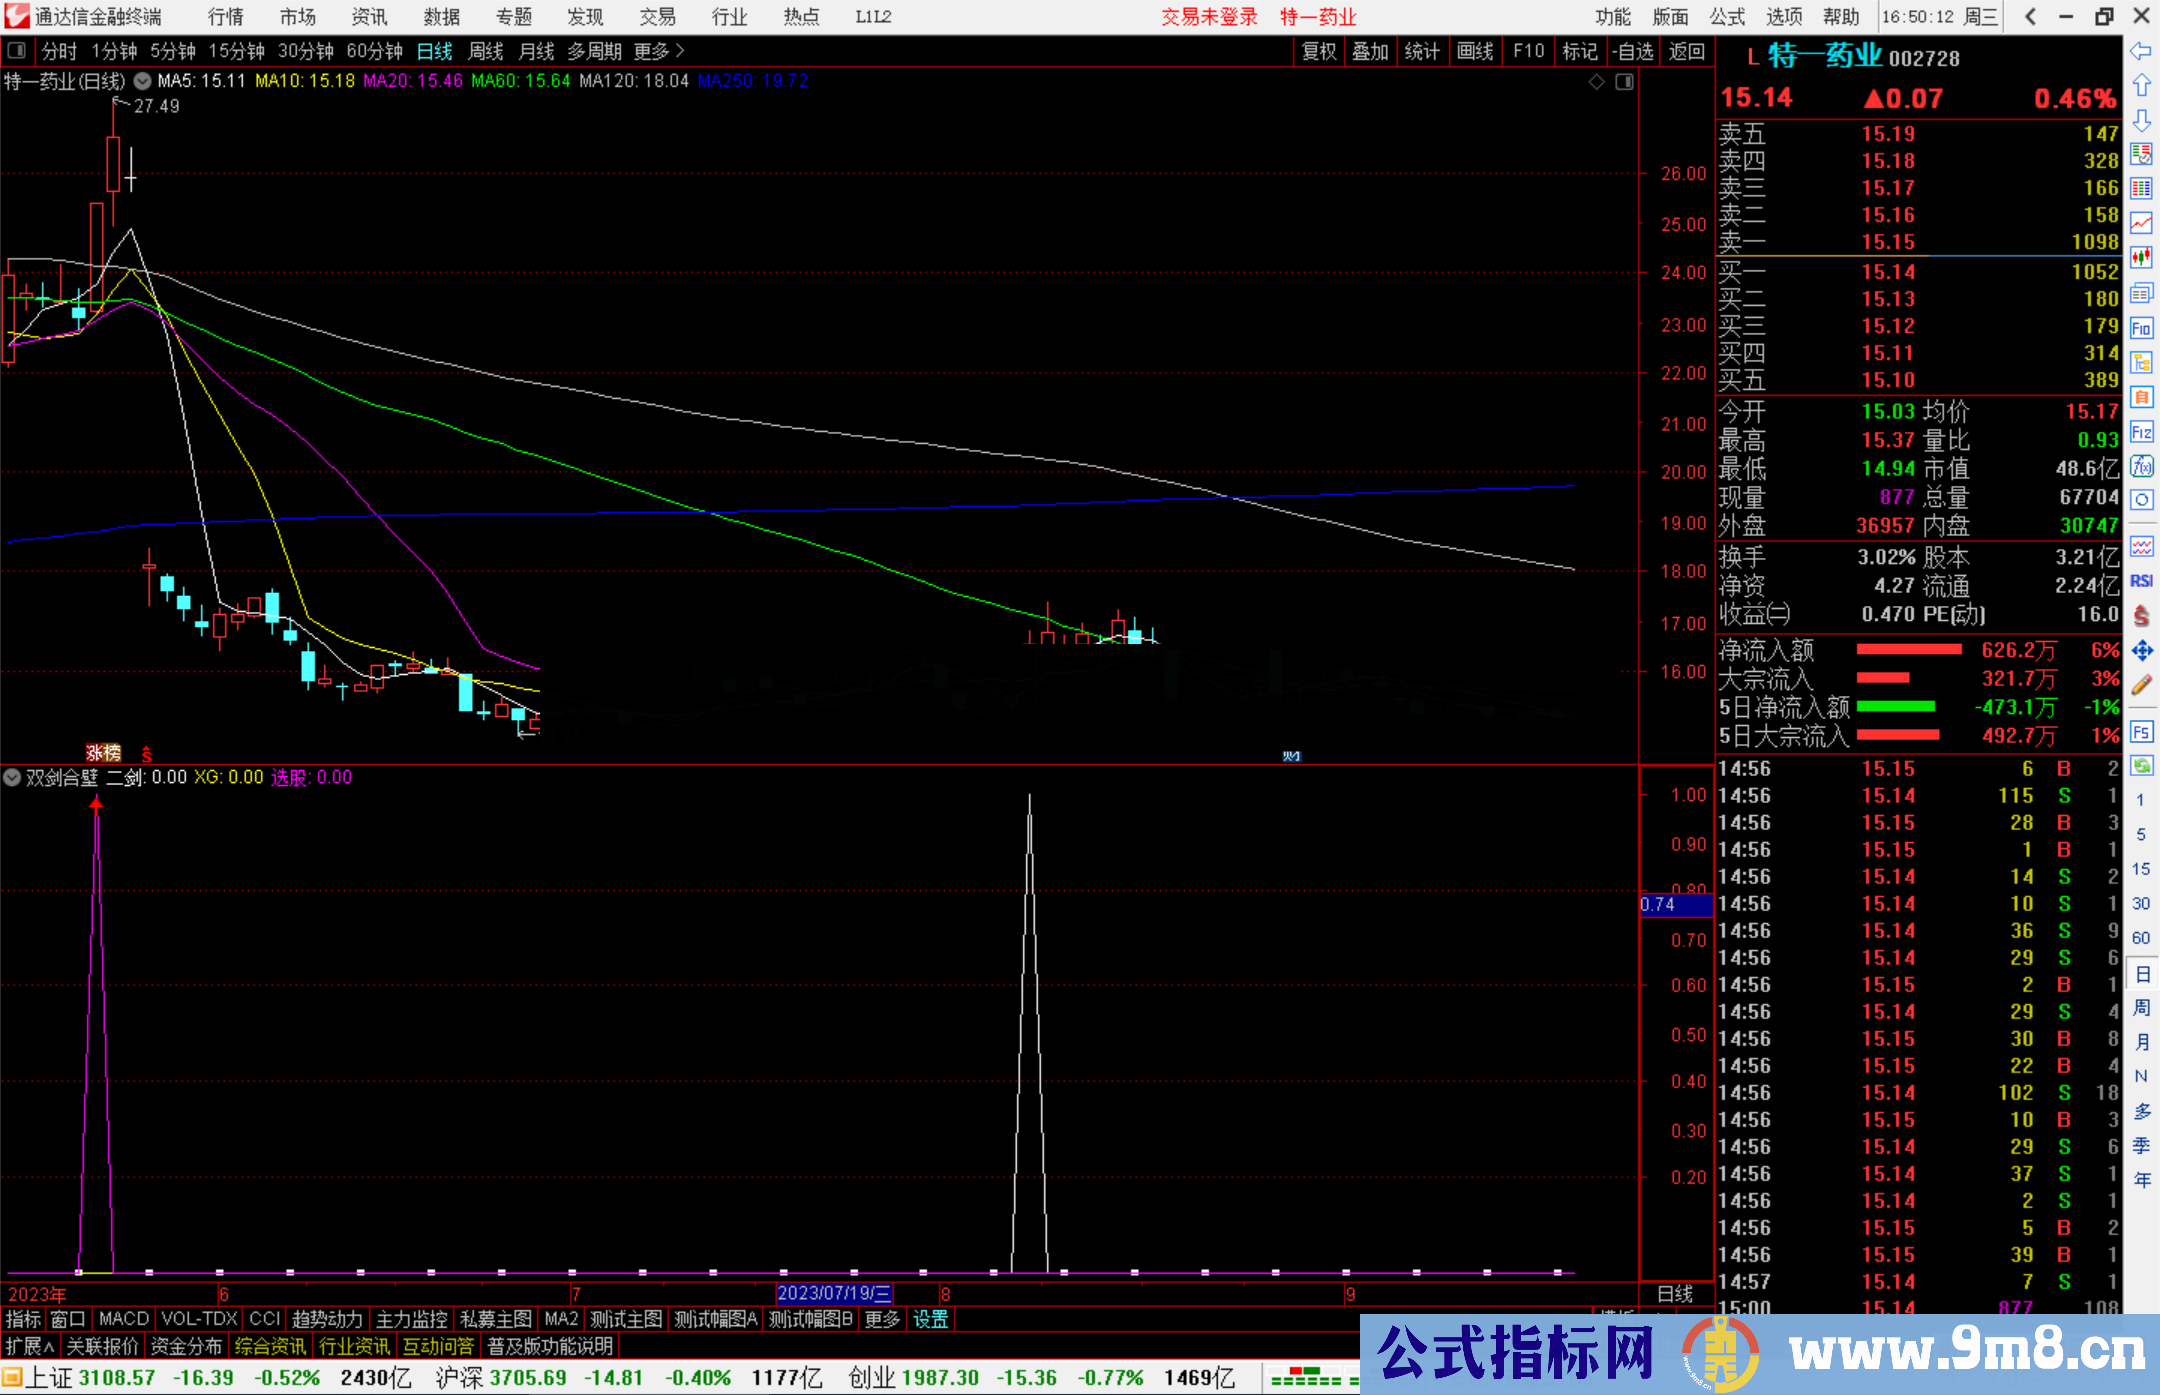Open the F10 company info sidebar icon
The height and width of the screenshot is (1395, 2160).
[2141, 328]
